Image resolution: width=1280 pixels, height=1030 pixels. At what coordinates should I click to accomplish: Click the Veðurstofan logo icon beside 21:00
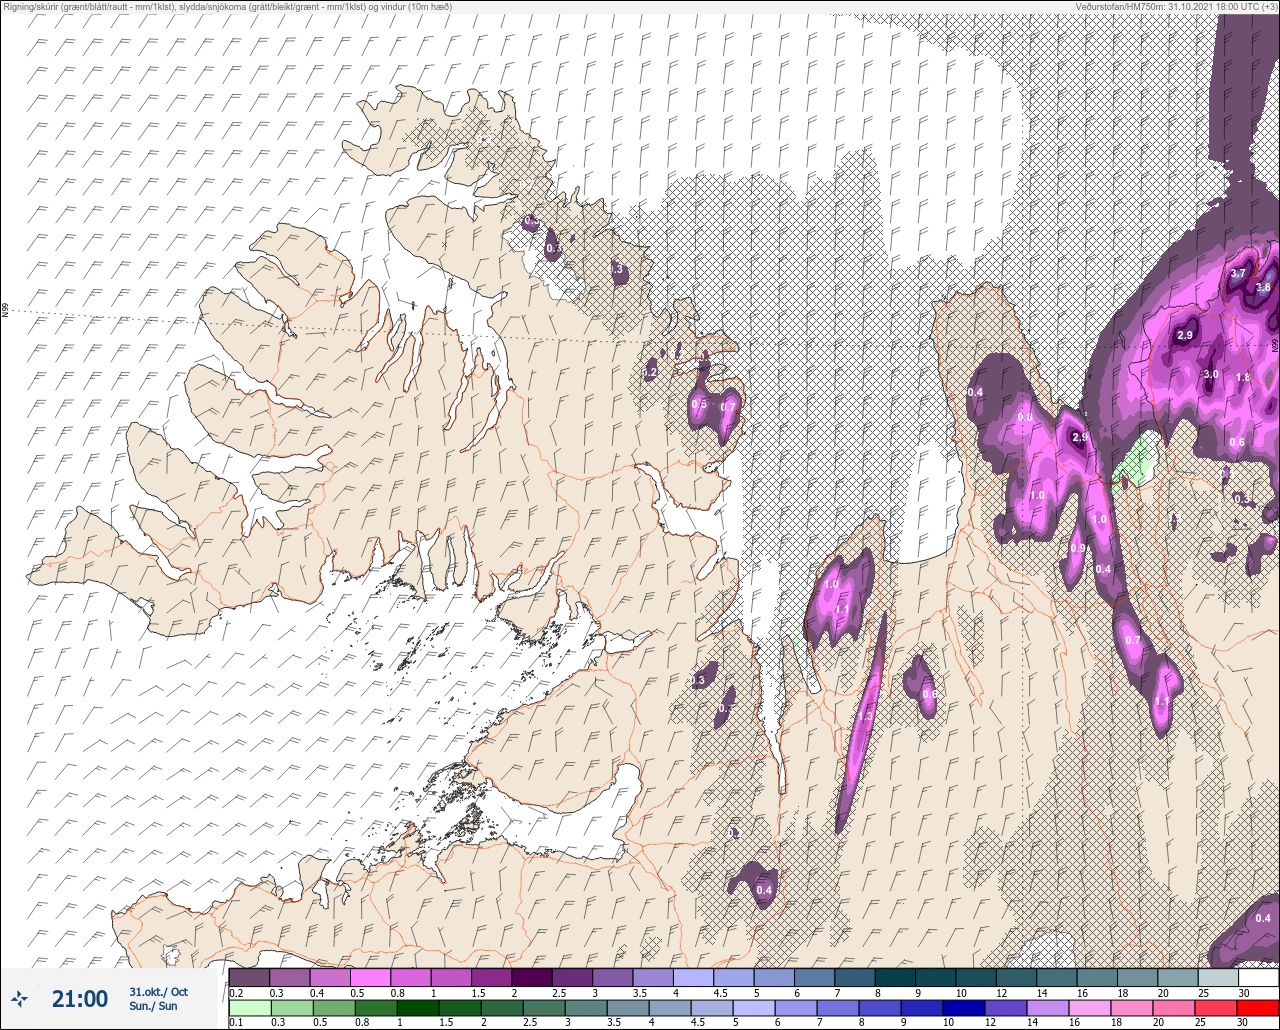(19, 998)
